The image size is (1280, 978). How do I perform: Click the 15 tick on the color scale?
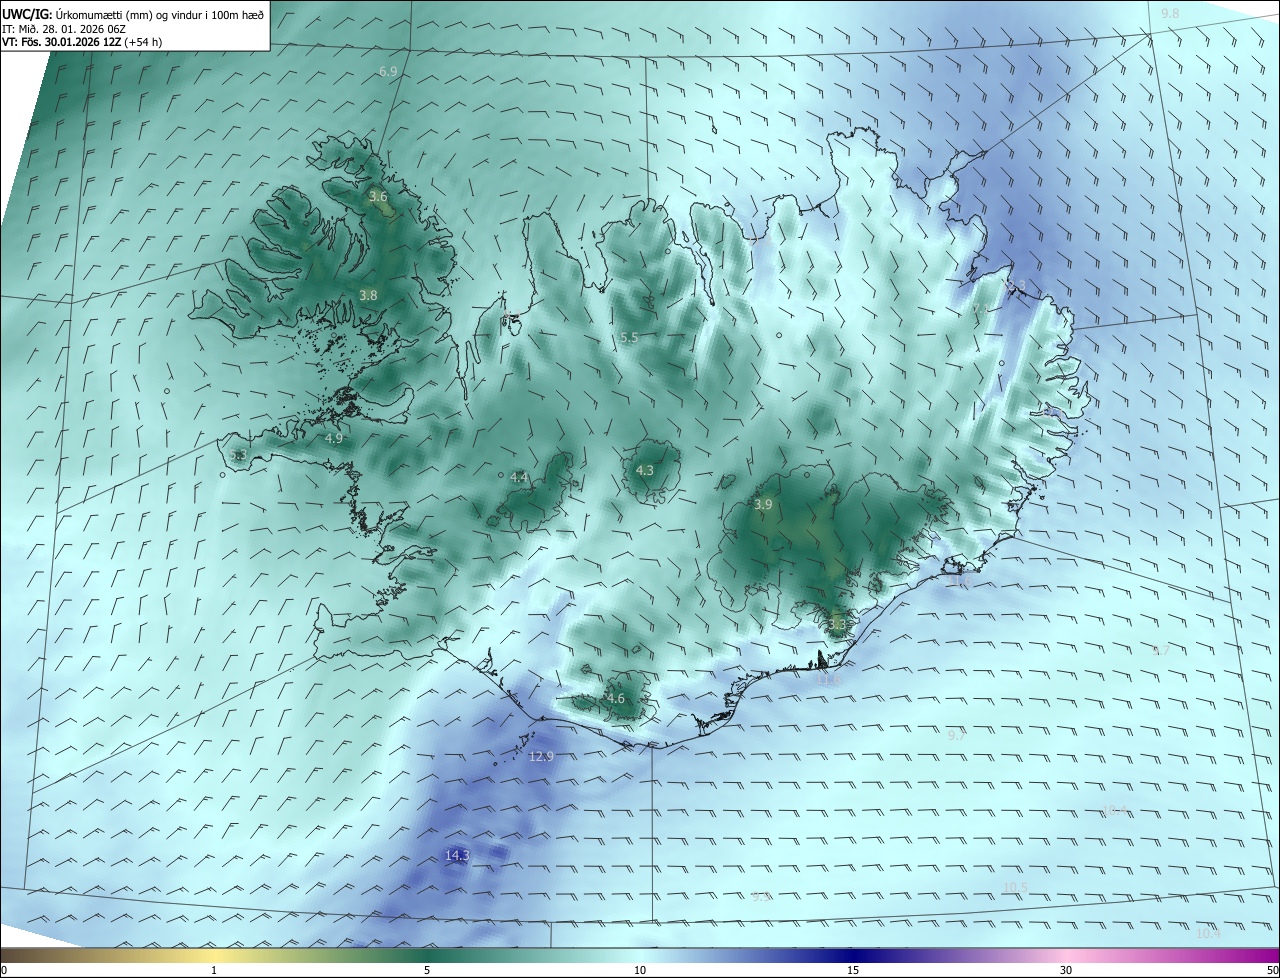(853, 970)
